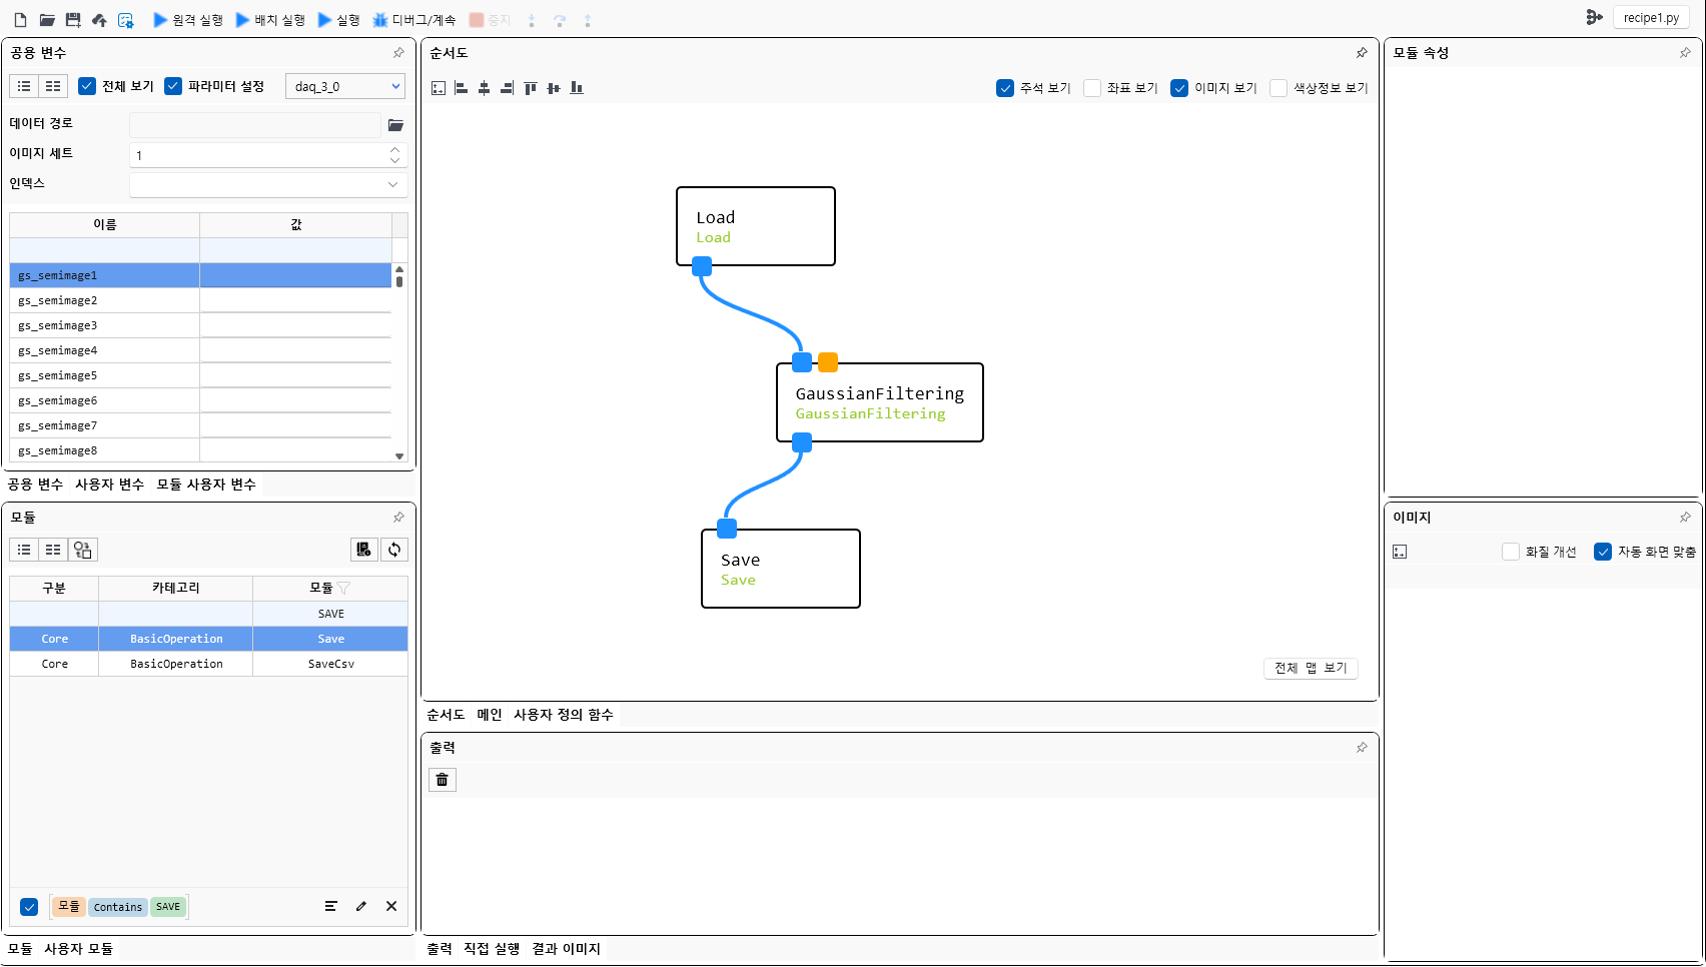Image resolution: width=1706 pixels, height=967 pixels.
Task: Clear output using the trash icon
Action: pos(442,780)
